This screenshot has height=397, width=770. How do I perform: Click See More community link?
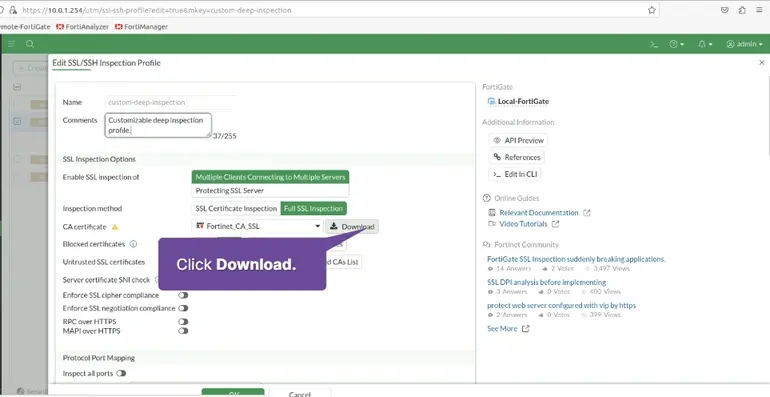[502, 328]
